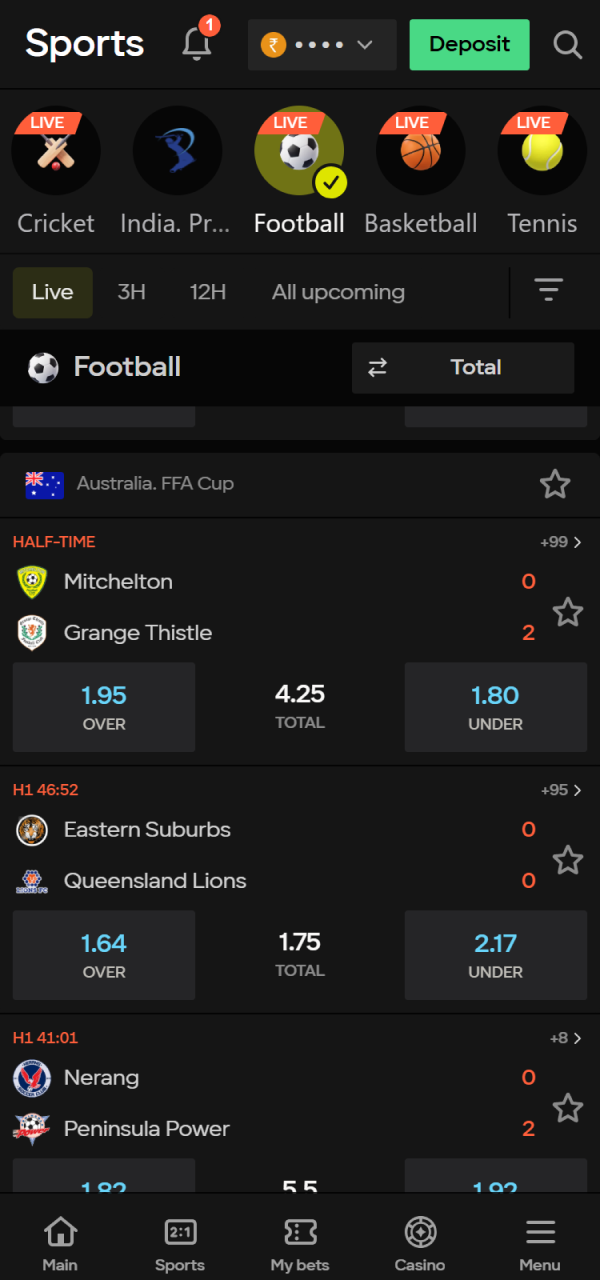Screen dimensions: 600x1280
Task: Open the wallet balance dropdown
Action: click(322, 45)
